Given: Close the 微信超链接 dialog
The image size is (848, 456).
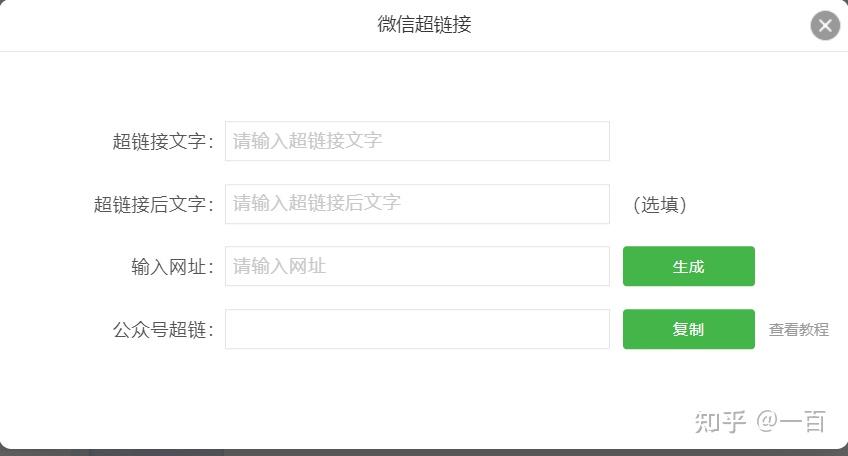Looking at the screenshot, I should click(824, 26).
